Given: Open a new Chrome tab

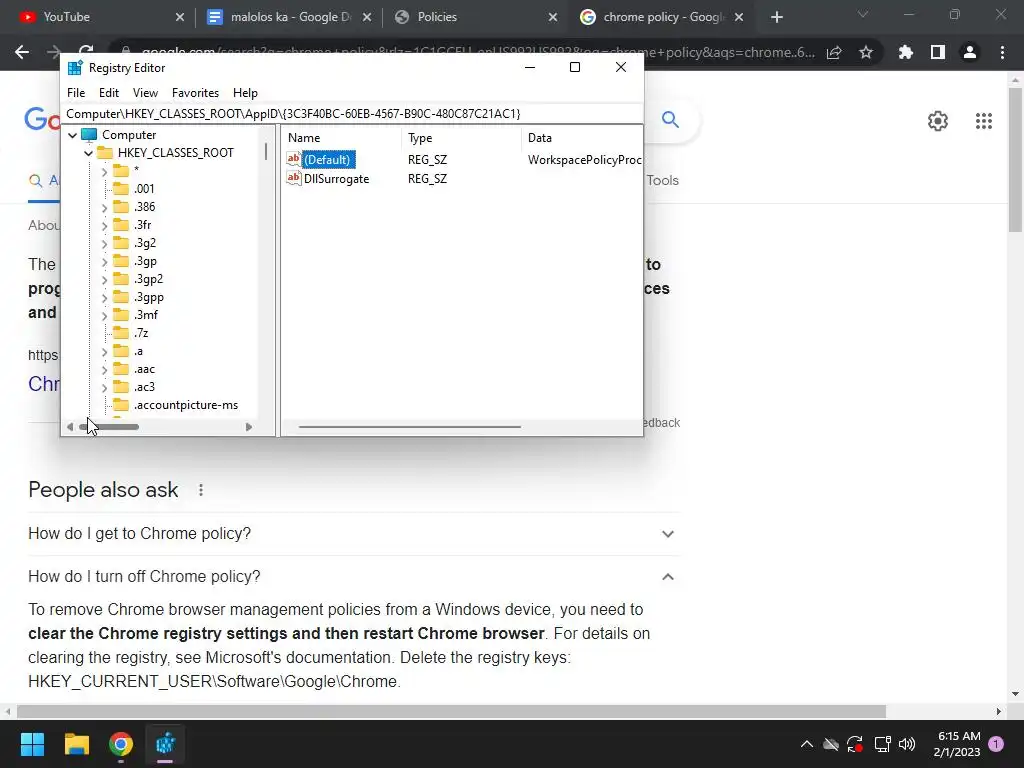Looking at the screenshot, I should click(776, 18).
